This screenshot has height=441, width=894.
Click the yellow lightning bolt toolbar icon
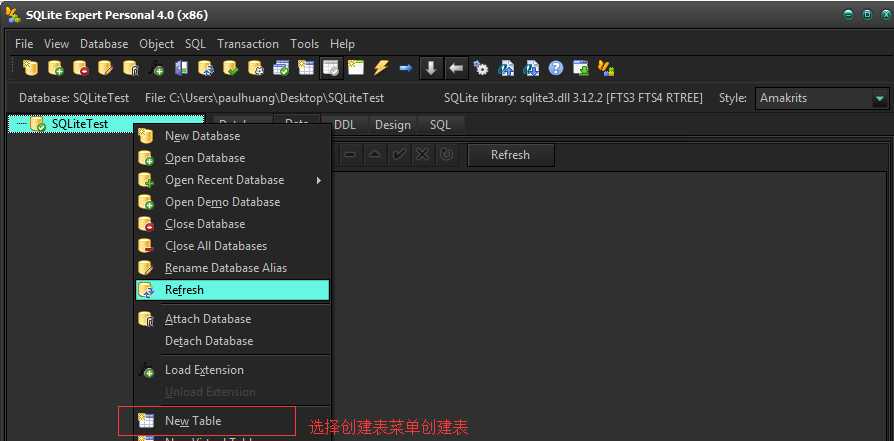381,68
